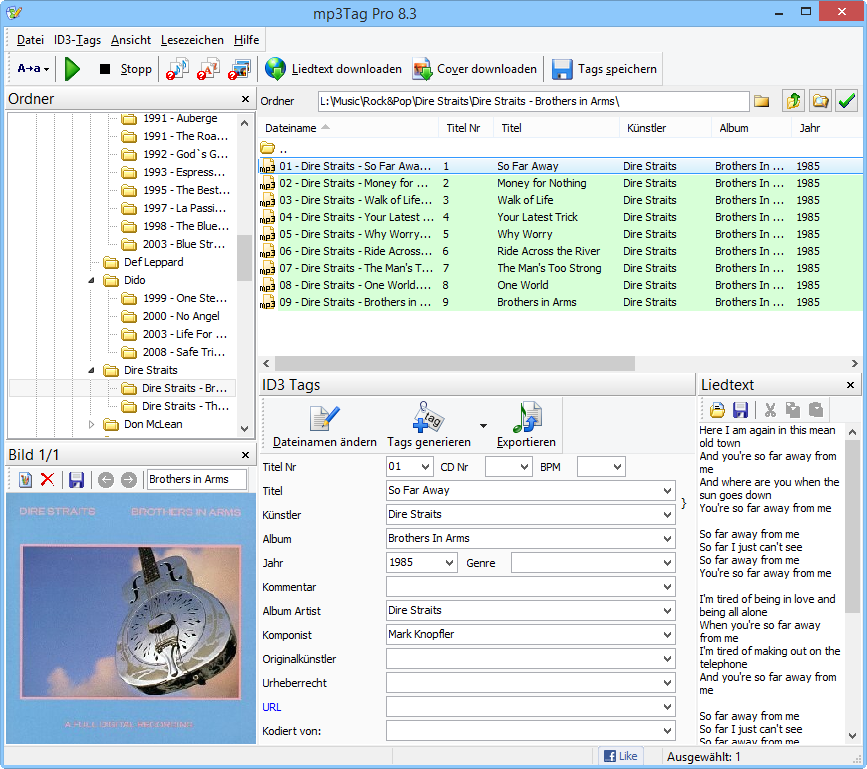The width and height of the screenshot is (867, 769).
Task: Select the Walk of Life track row
Action: click(x=560, y=200)
